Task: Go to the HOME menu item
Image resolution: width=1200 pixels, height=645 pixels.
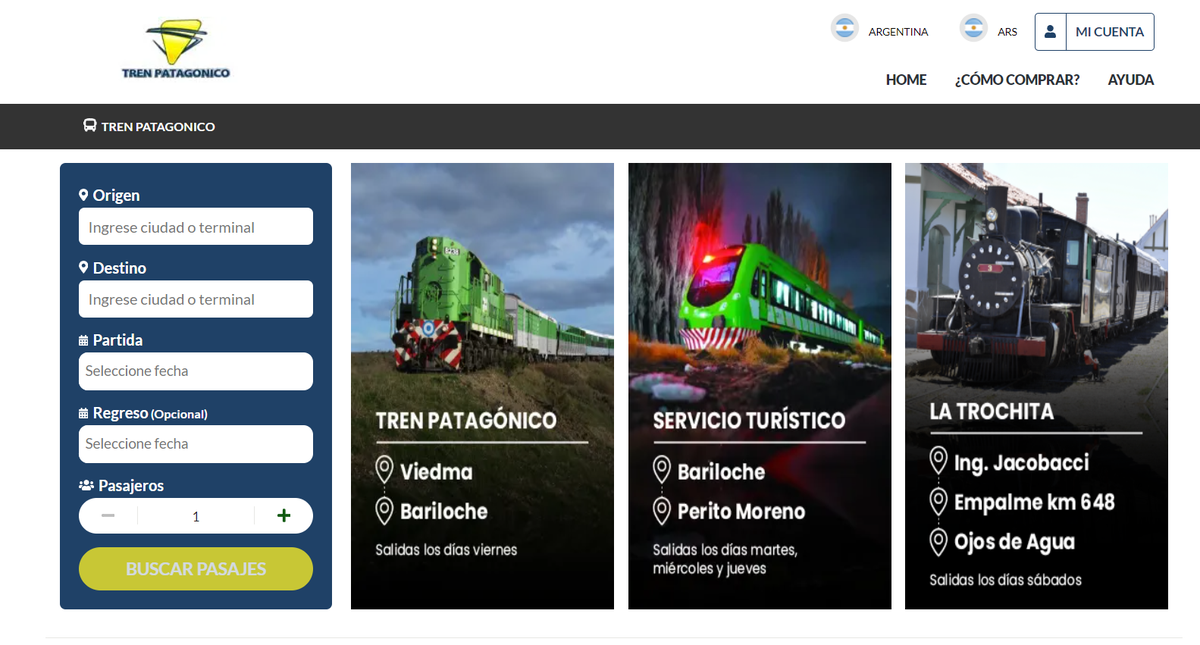Action: [906, 80]
